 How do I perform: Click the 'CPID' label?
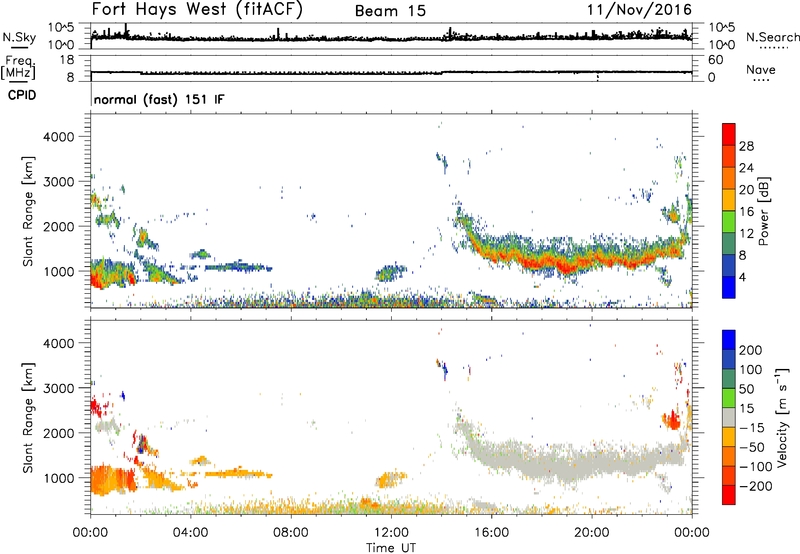(x=22, y=95)
